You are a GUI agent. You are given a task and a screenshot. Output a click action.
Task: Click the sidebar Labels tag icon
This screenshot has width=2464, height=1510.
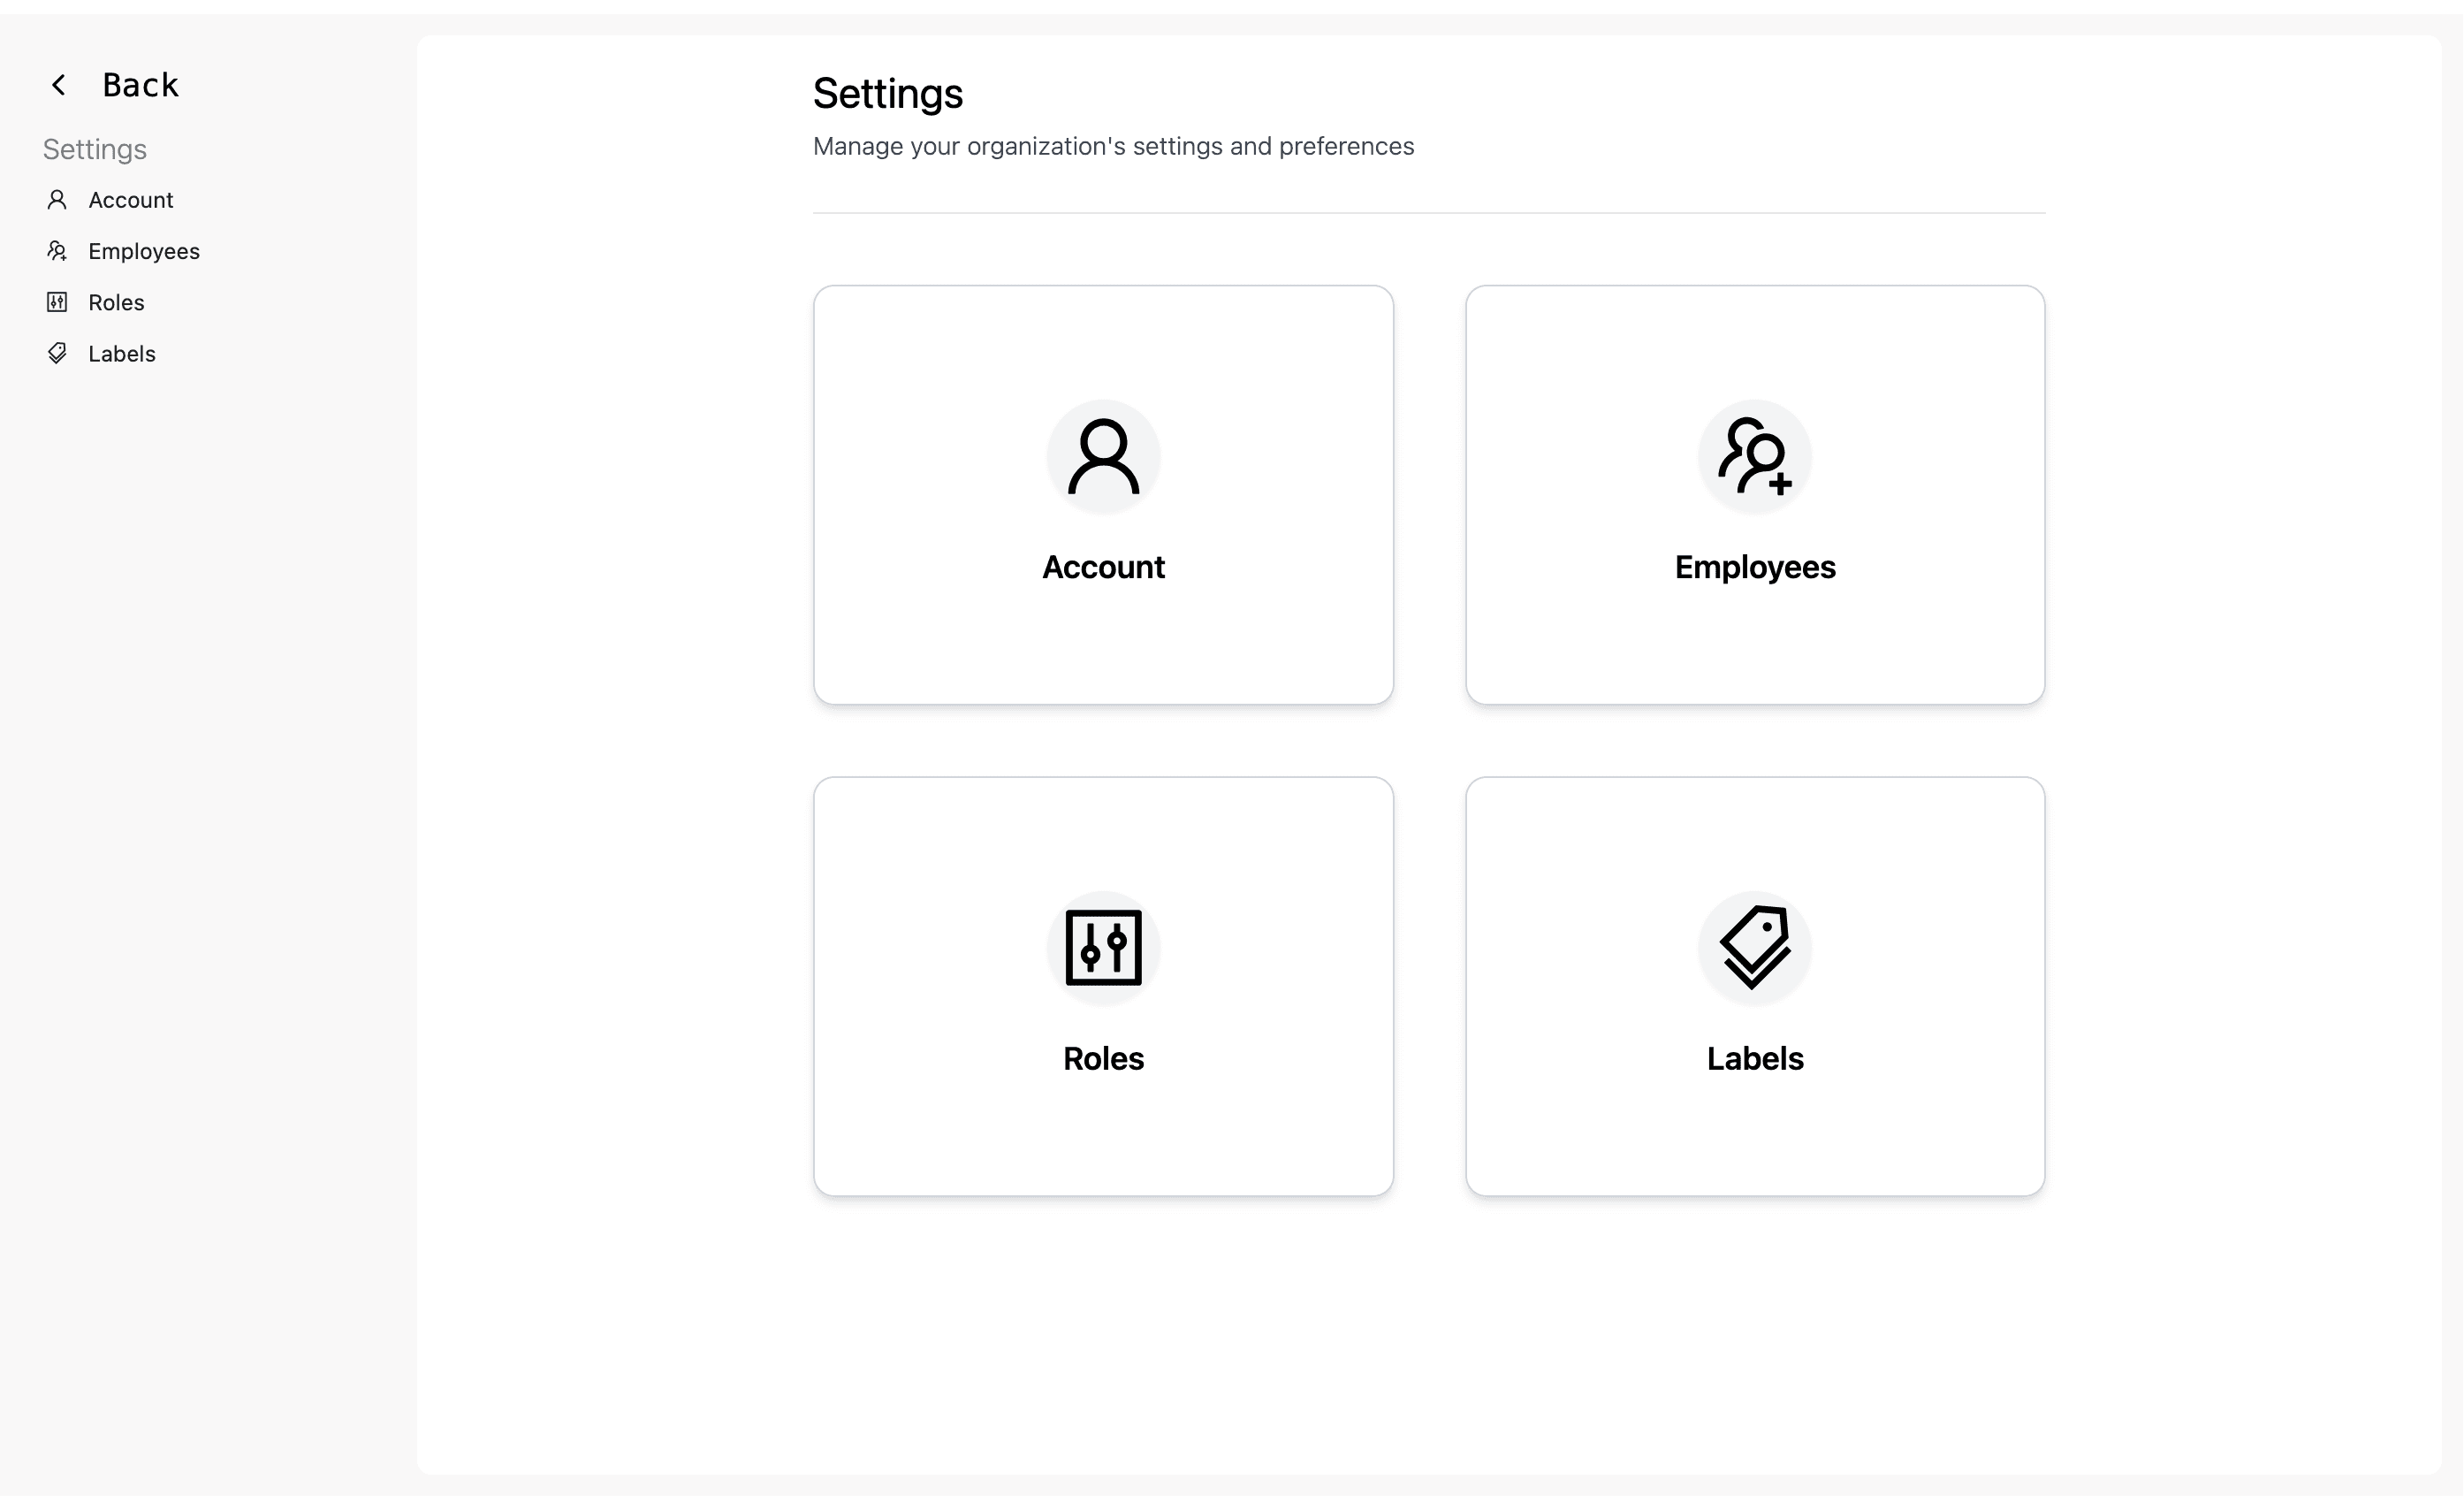point(57,354)
